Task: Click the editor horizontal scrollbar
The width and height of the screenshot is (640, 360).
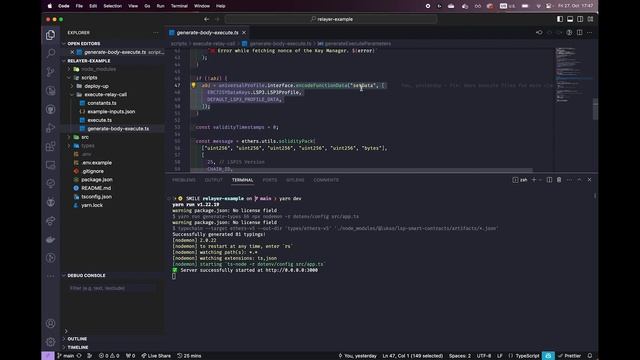Action: (x=361, y=170)
